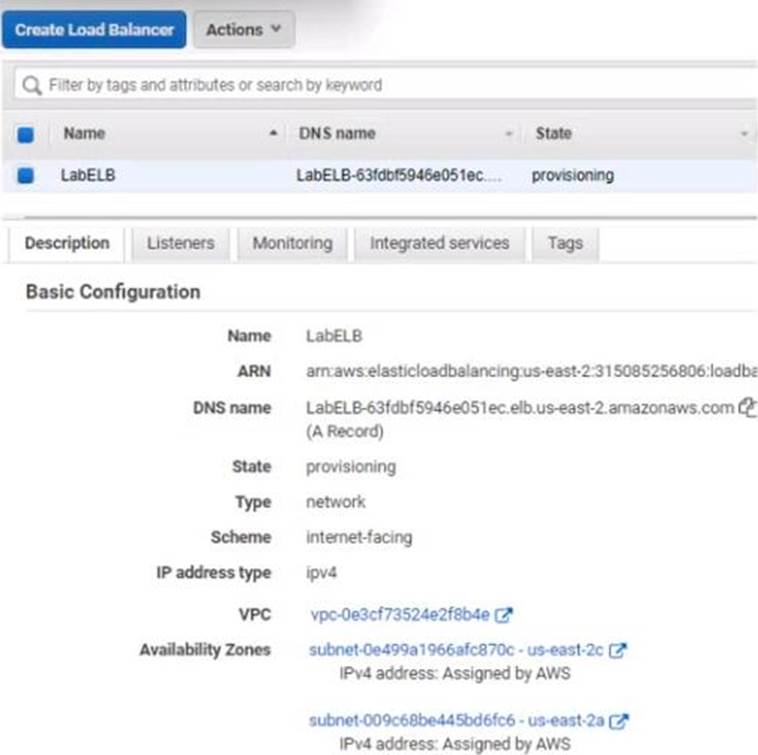View the Tags tab
758x755 pixels.
tap(565, 243)
